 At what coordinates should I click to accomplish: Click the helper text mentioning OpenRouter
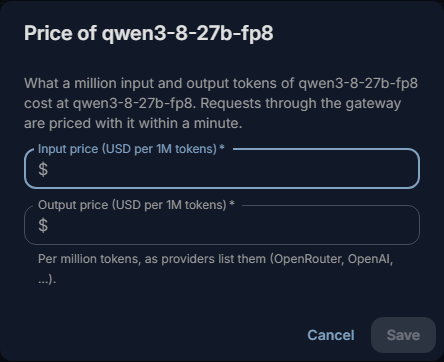point(215,269)
